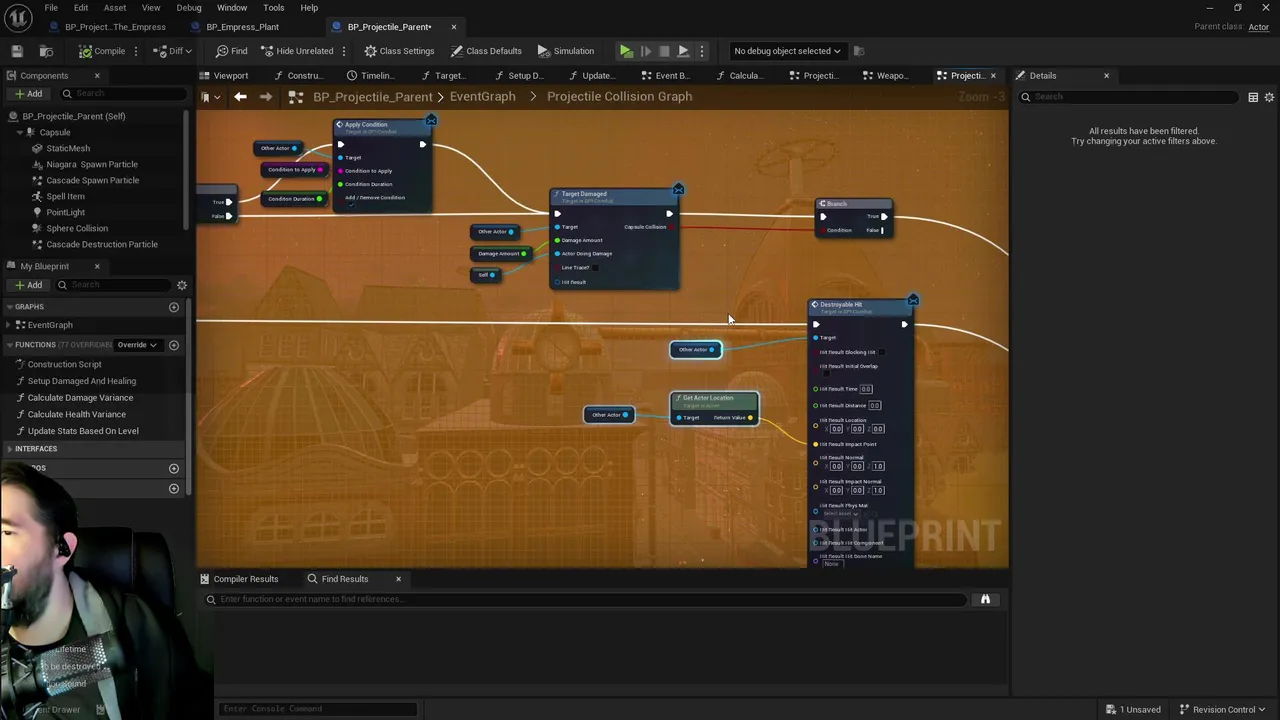Toggle Line Trace checkbox on Target Damaged node
Screen dimensions: 1280x720
[596, 268]
